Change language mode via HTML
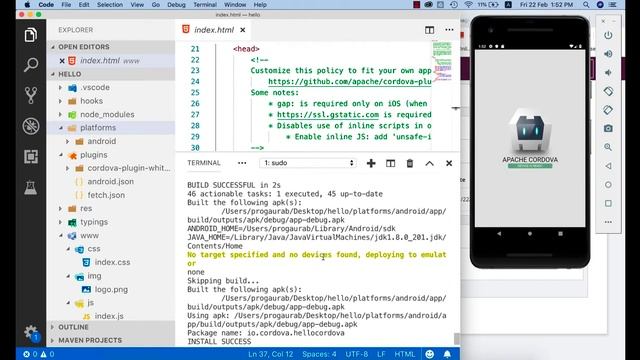This screenshot has height=360, width=640. click(x=404, y=354)
